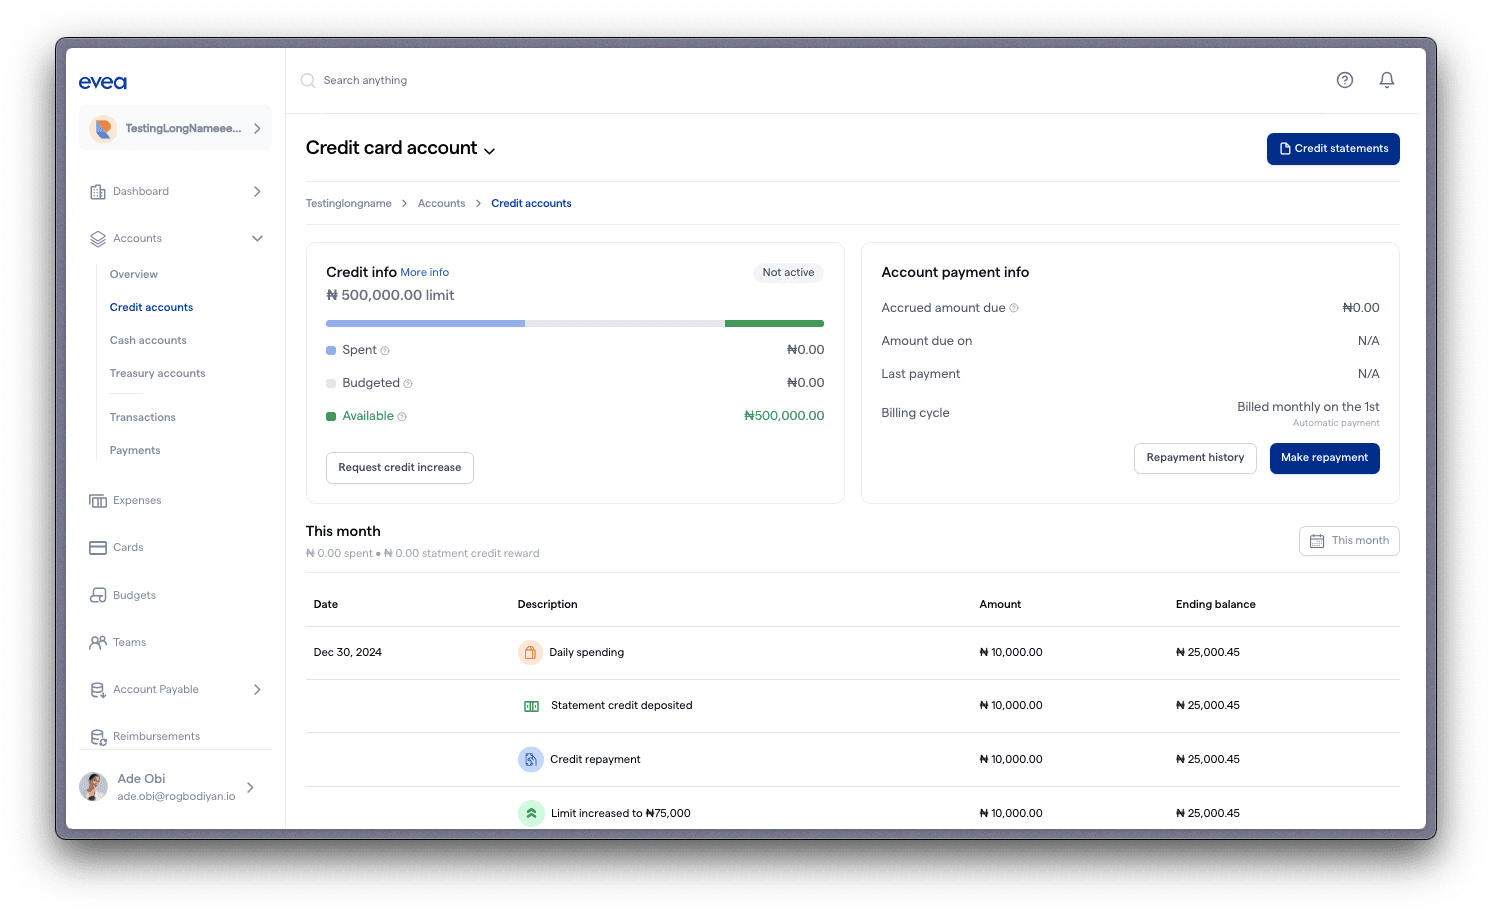This screenshot has width=1492, height=913.
Task: Open notifications via the bell icon
Action: (x=1387, y=79)
